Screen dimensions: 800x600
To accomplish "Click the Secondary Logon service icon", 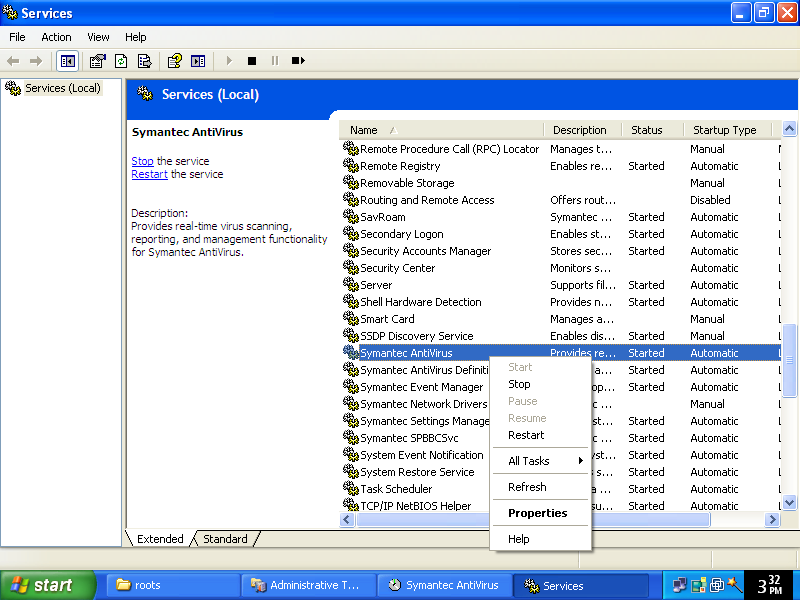I will (x=351, y=234).
